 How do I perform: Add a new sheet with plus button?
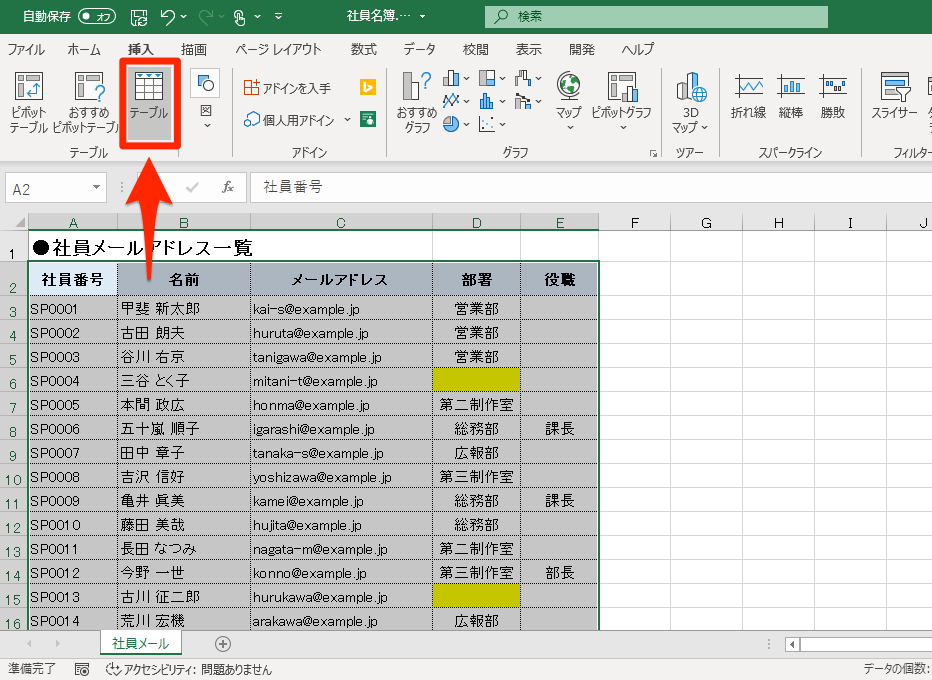223,644
